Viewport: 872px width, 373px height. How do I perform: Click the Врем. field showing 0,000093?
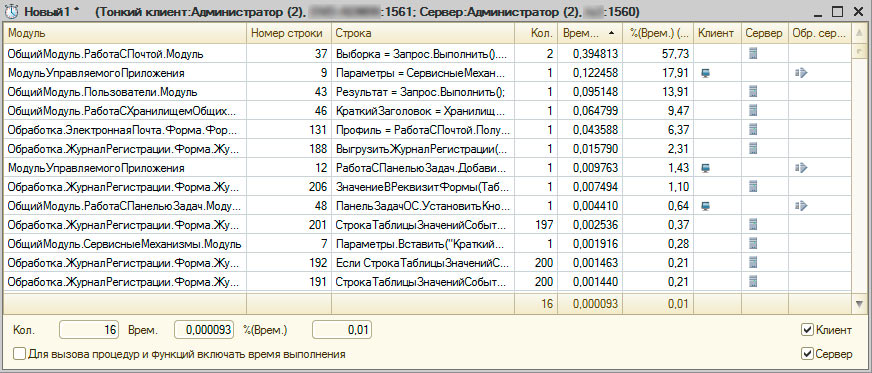[x=204, y=330]
